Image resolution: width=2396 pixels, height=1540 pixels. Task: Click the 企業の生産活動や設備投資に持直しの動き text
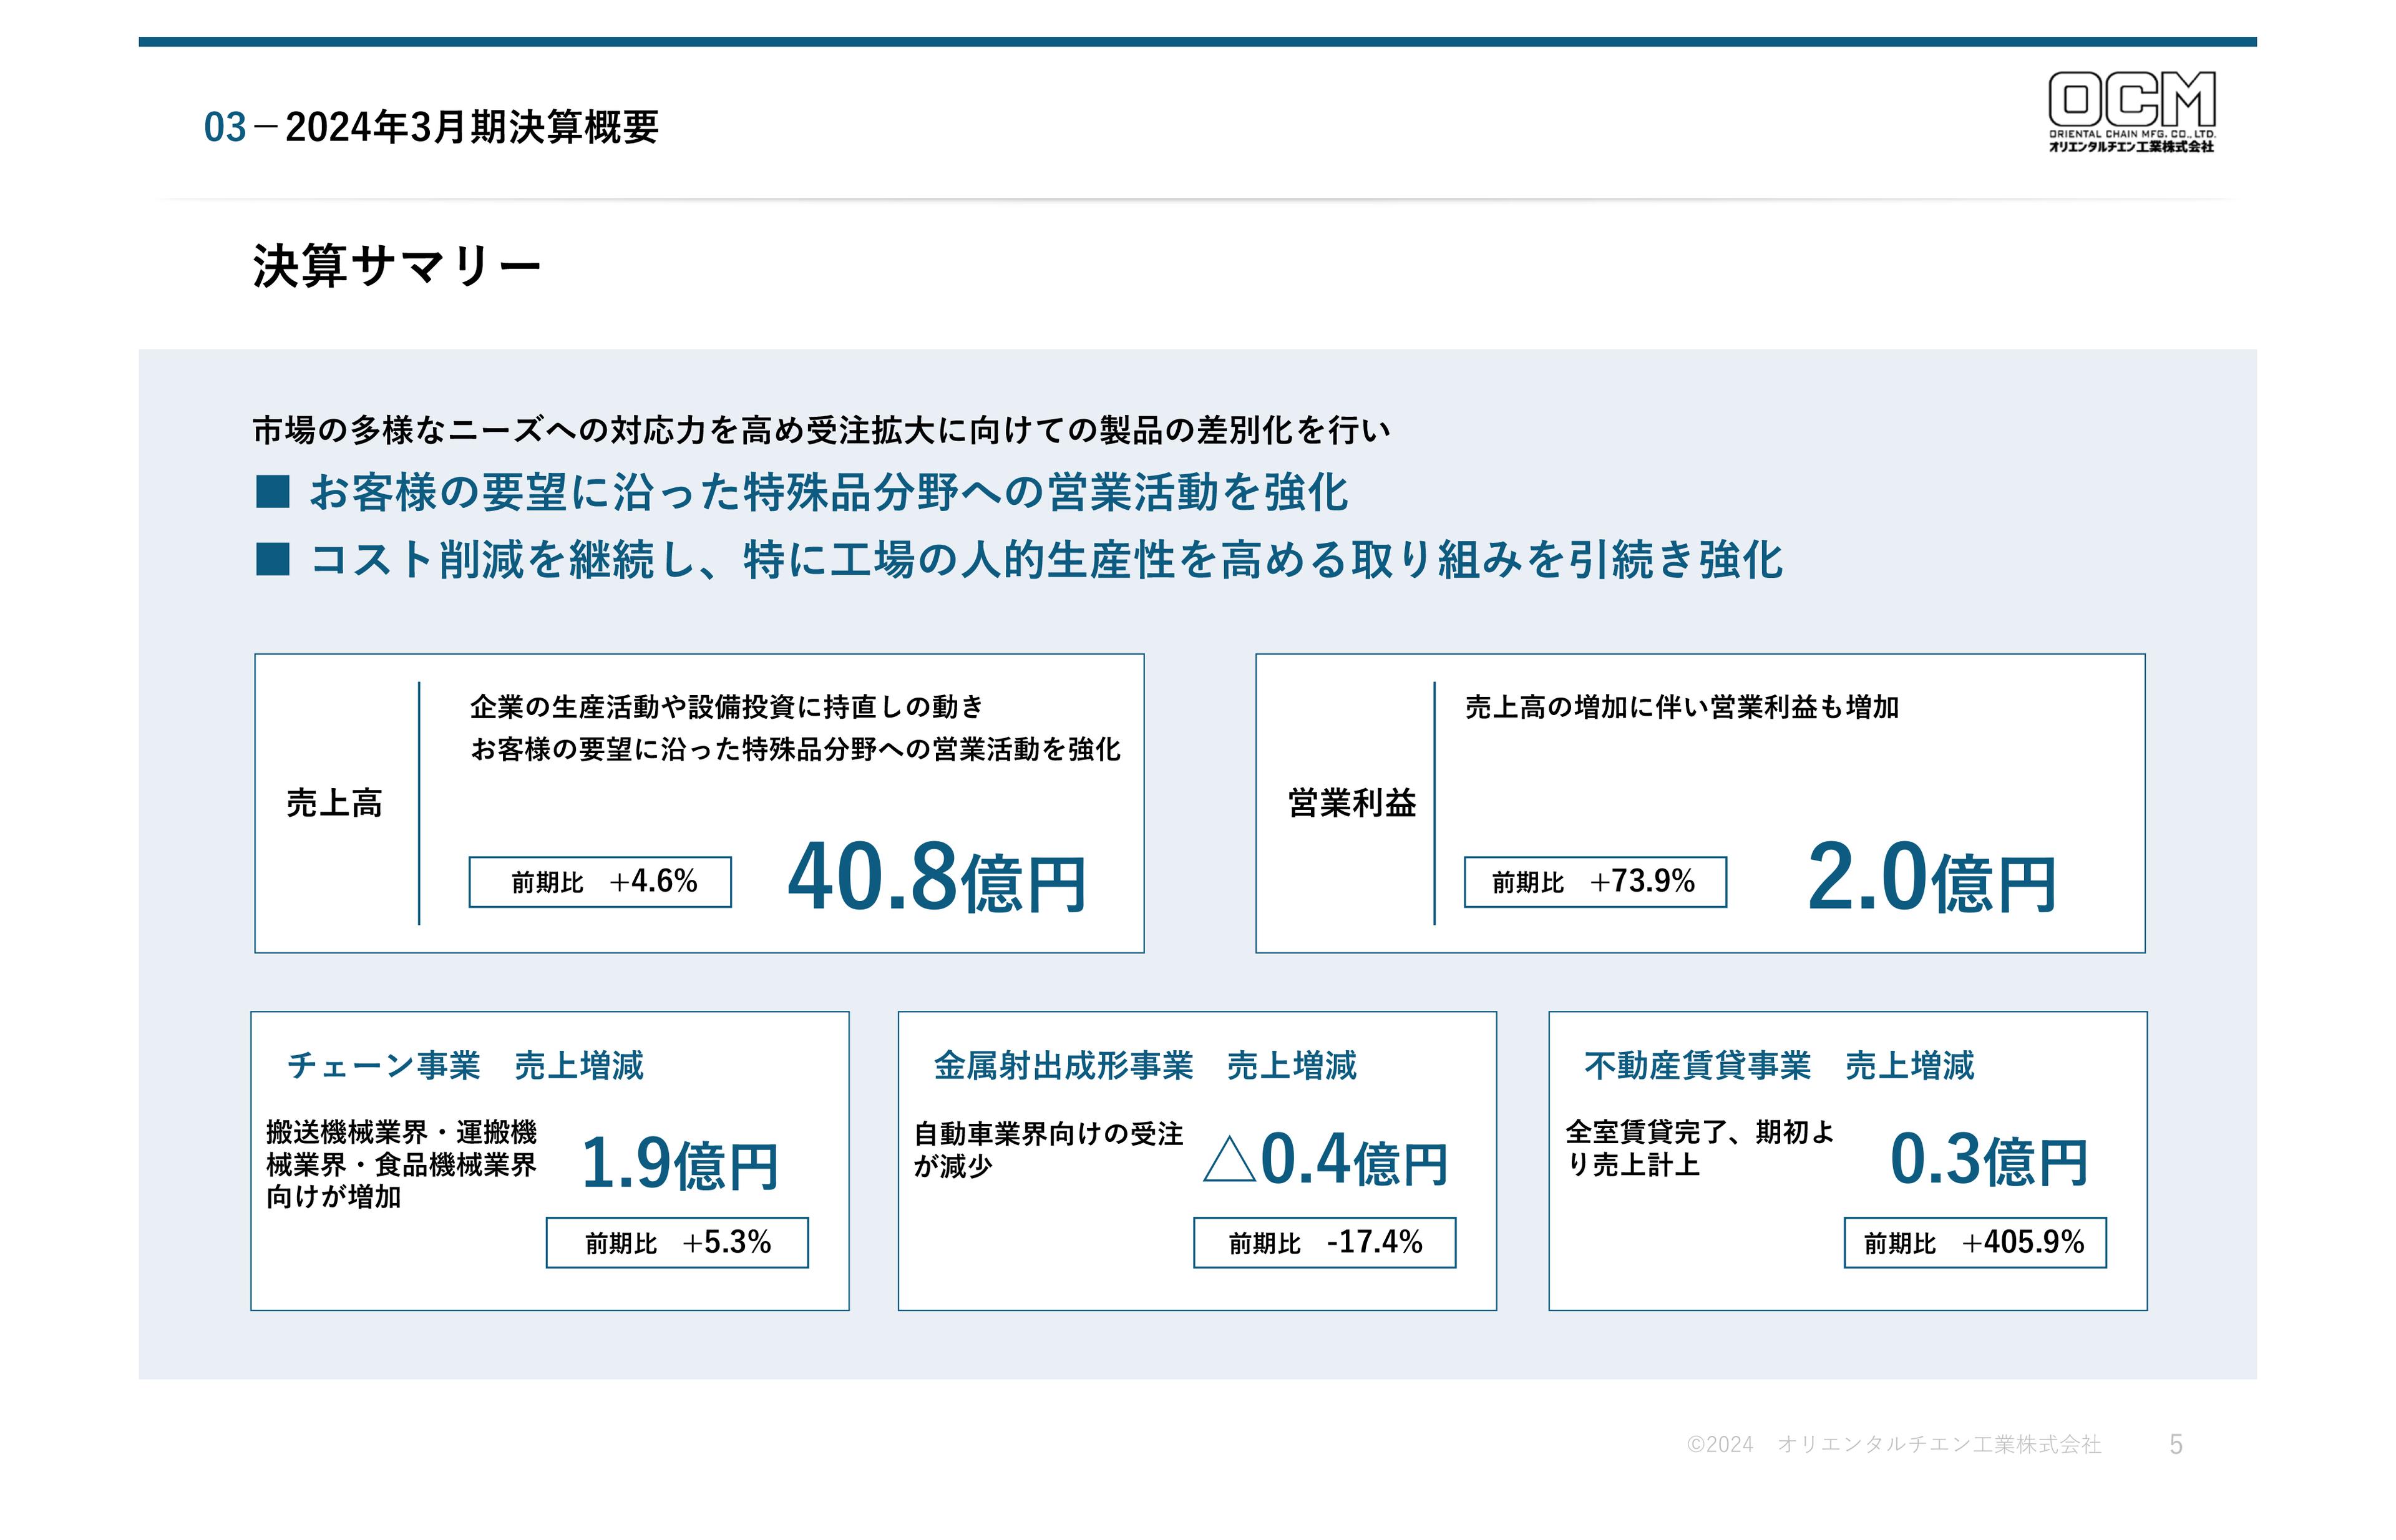(727, 707)
